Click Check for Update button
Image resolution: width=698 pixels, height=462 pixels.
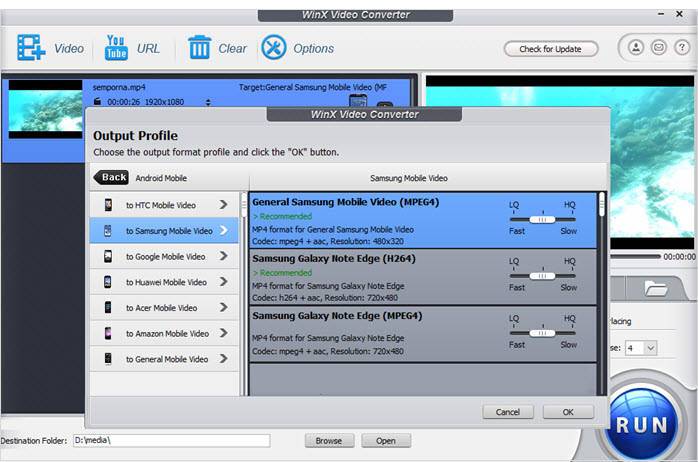point(550,49)
